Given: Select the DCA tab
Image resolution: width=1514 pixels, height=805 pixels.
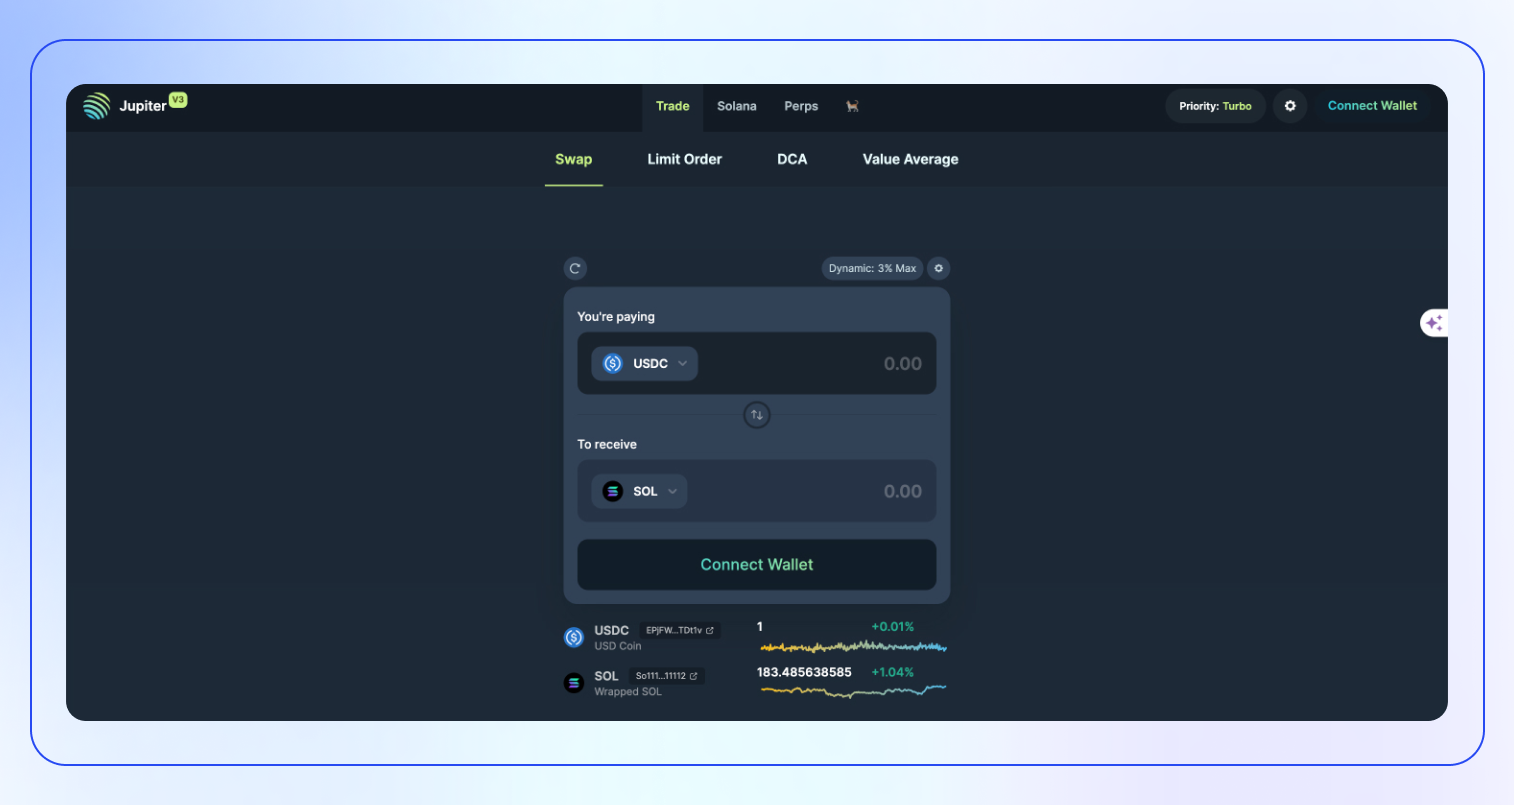Looking at the screenshot, I should pos(792,159).
